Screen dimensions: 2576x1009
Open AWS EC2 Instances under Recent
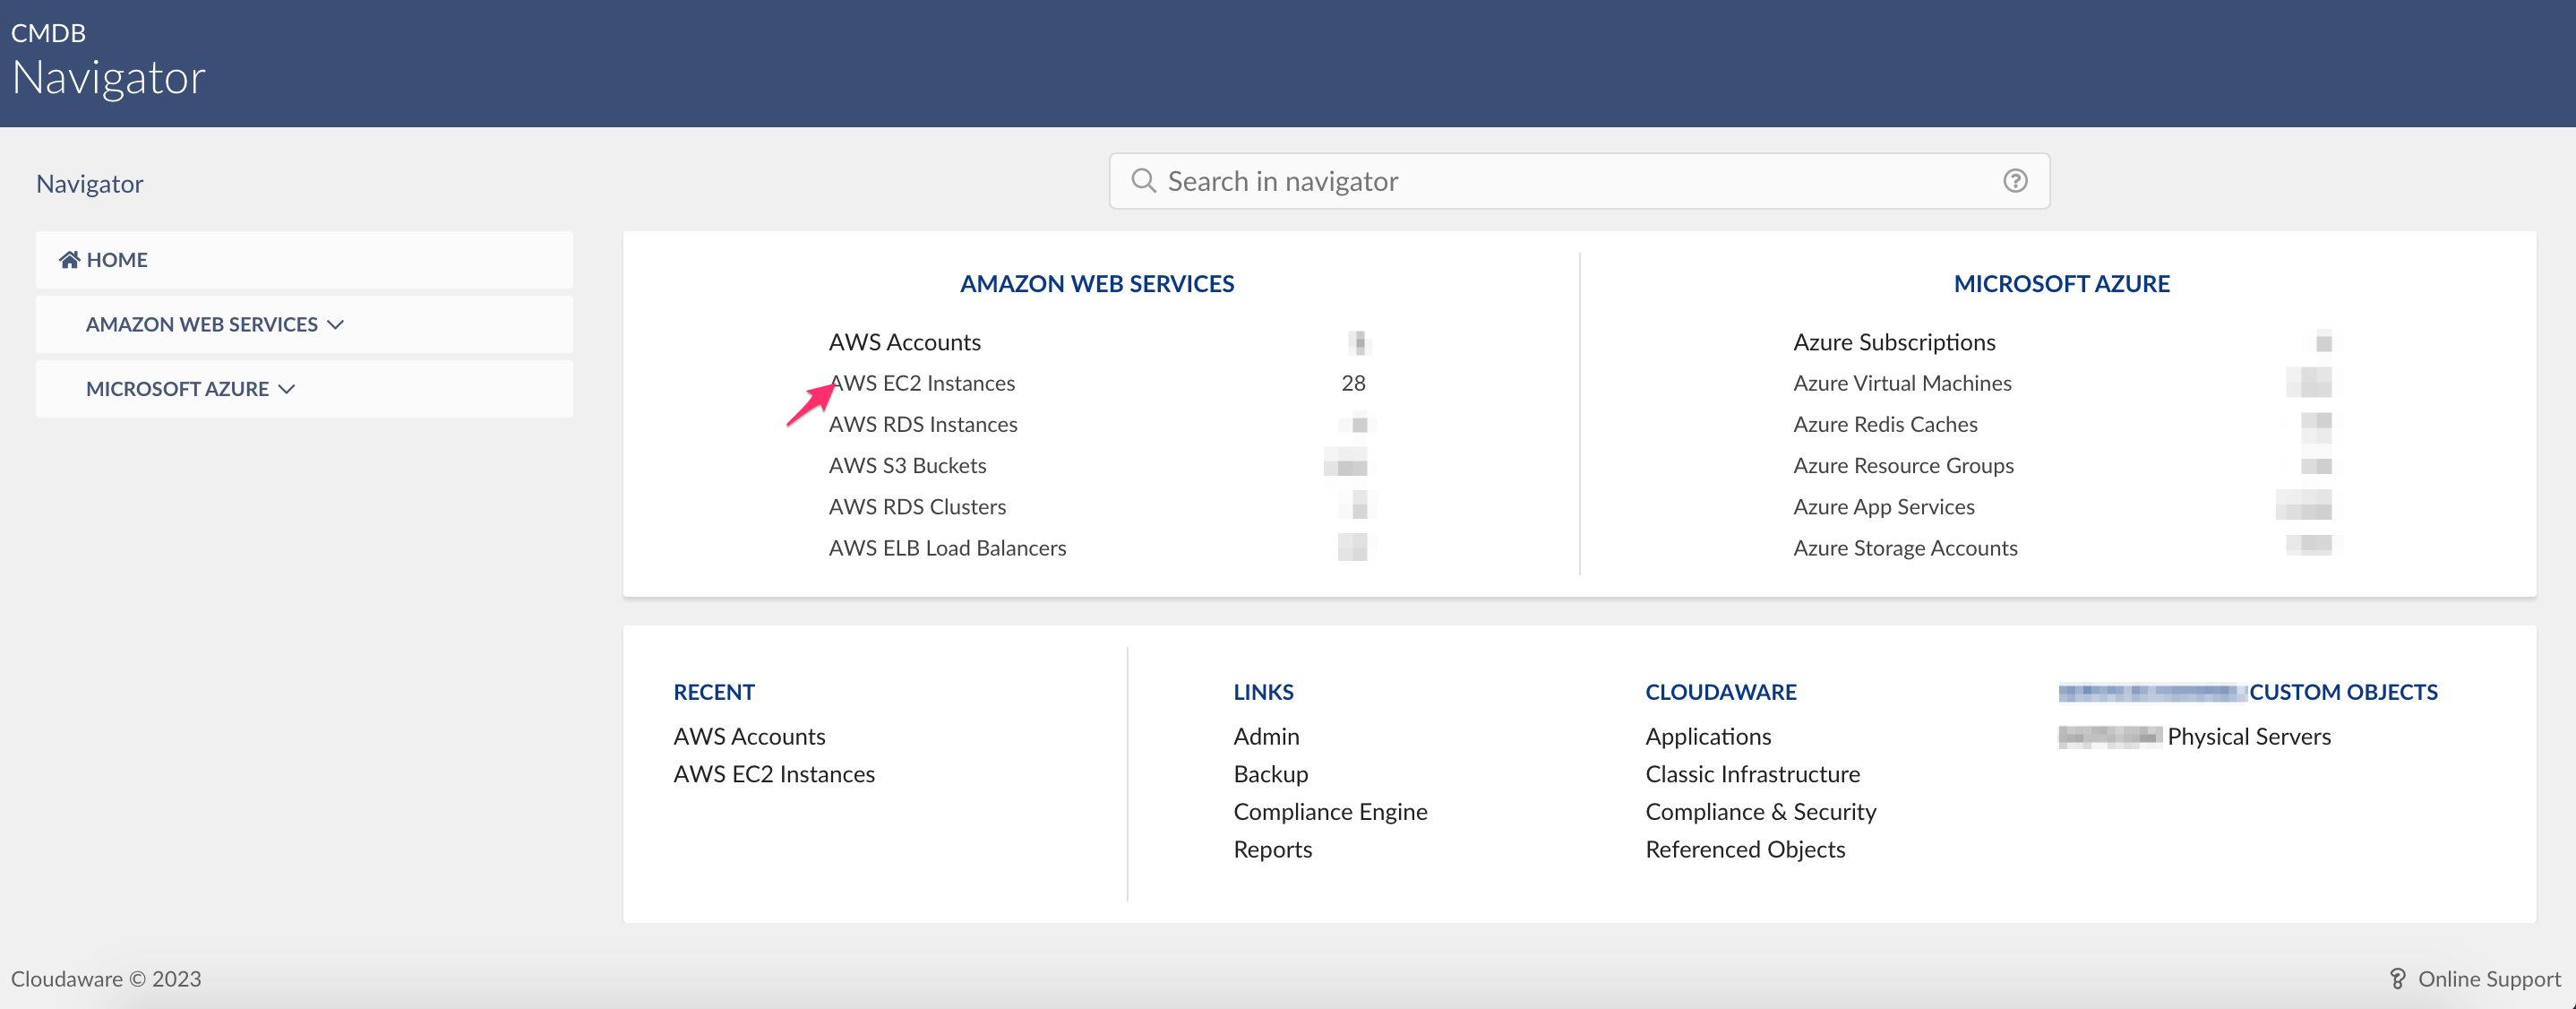(774, 774)
